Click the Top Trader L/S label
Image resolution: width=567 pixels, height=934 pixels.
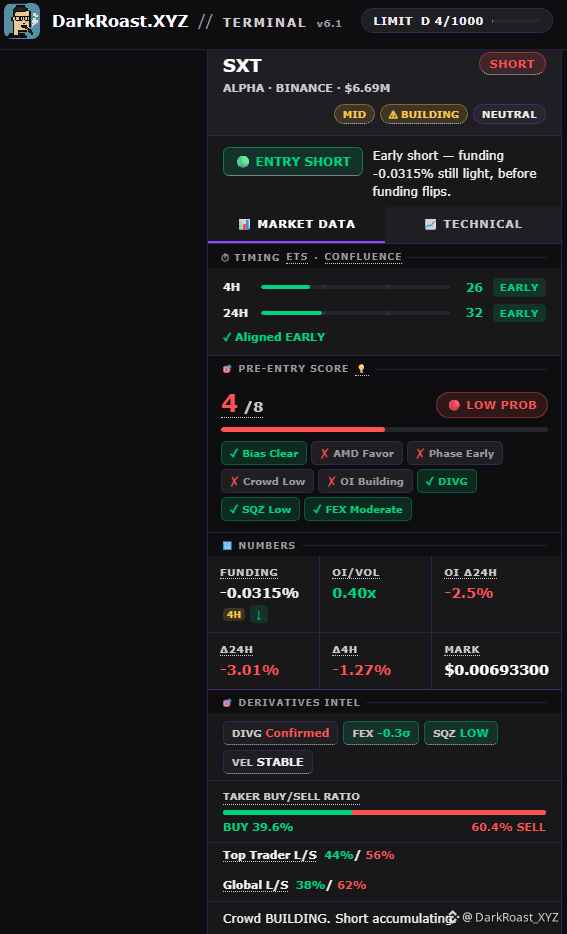coord(270,855)
